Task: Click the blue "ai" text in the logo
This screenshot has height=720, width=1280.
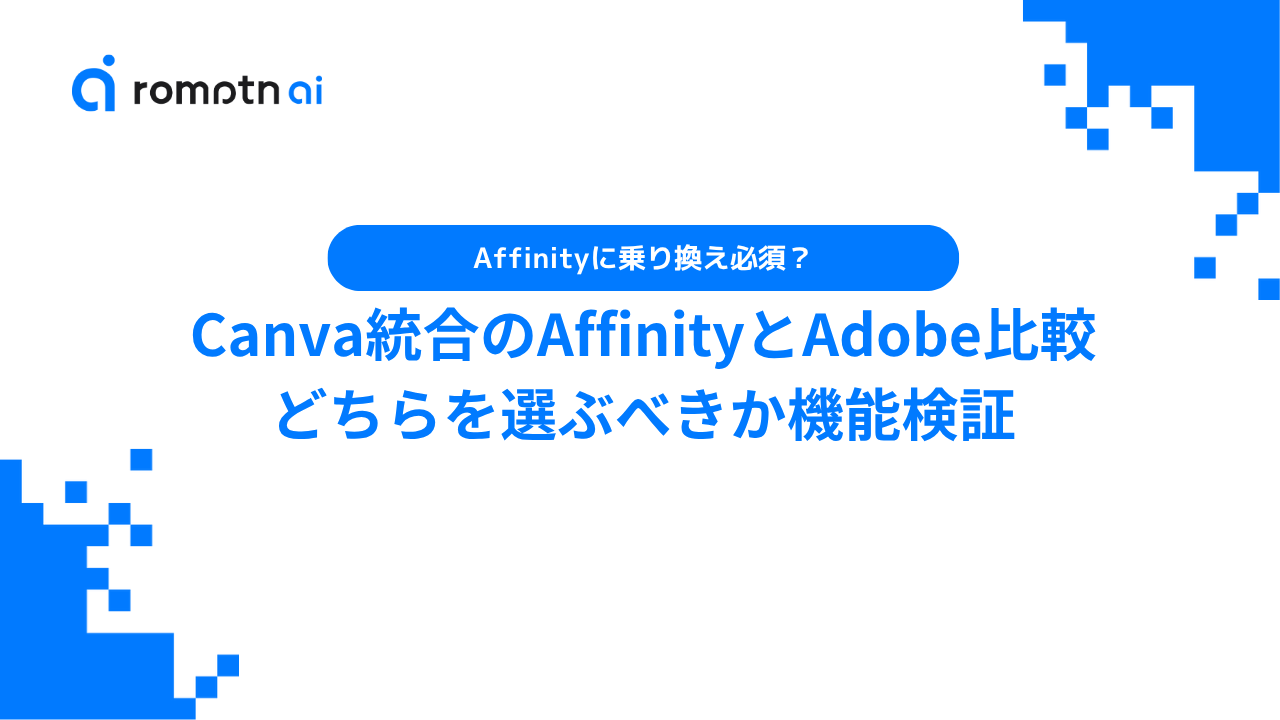Action: [x=304, y=91]
